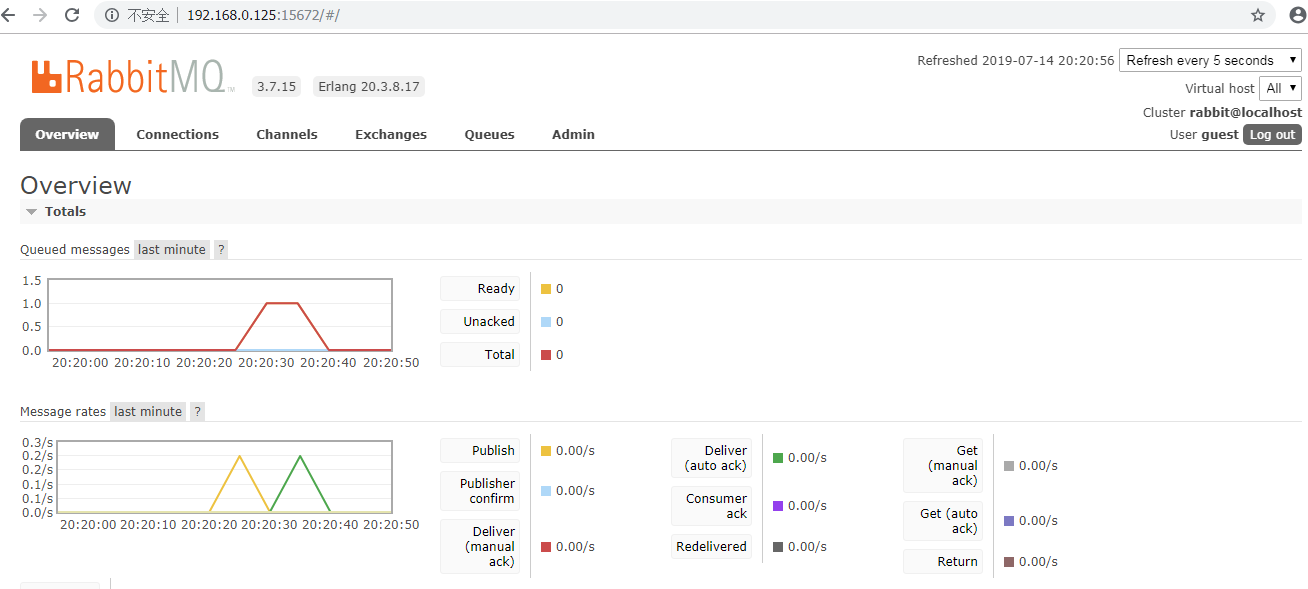Click the 3.7.15 version badge
The image size is (1308, 589).
[x=277, y=86]
